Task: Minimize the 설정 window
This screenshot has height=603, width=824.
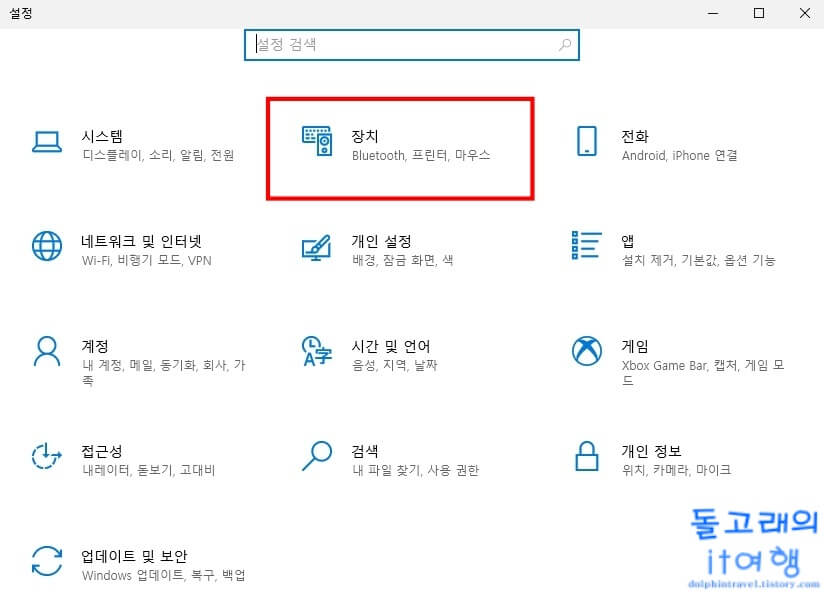Action: 713,13
